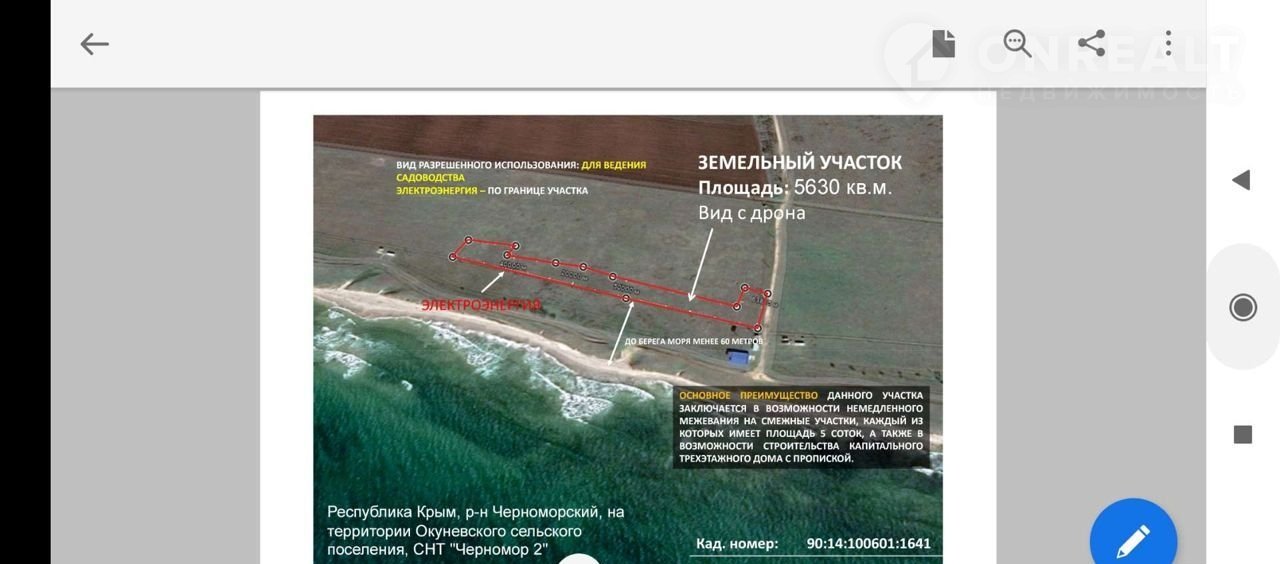Screen dimensions: 1280x564
Task: Tap the blue pencil edit button
Action: click(x=1133, y=540)
